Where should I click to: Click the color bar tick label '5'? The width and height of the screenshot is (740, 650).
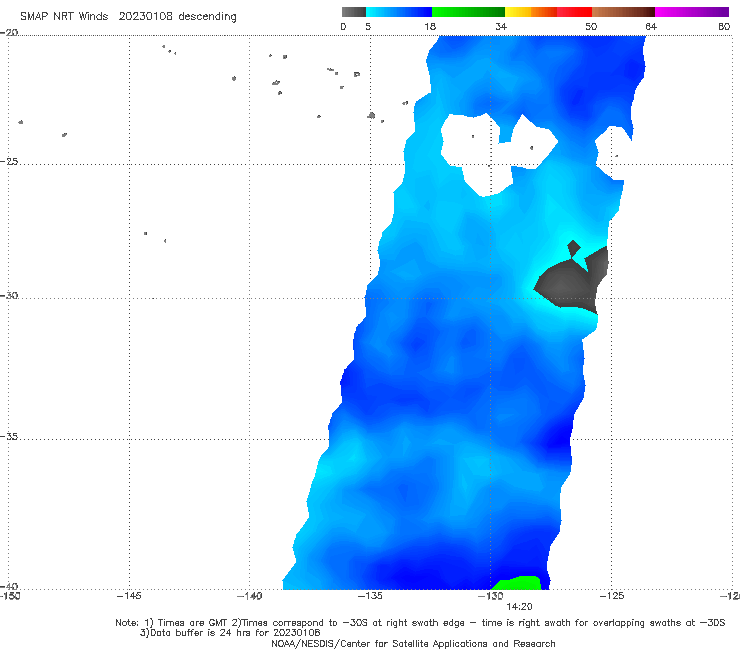(368, 27)
